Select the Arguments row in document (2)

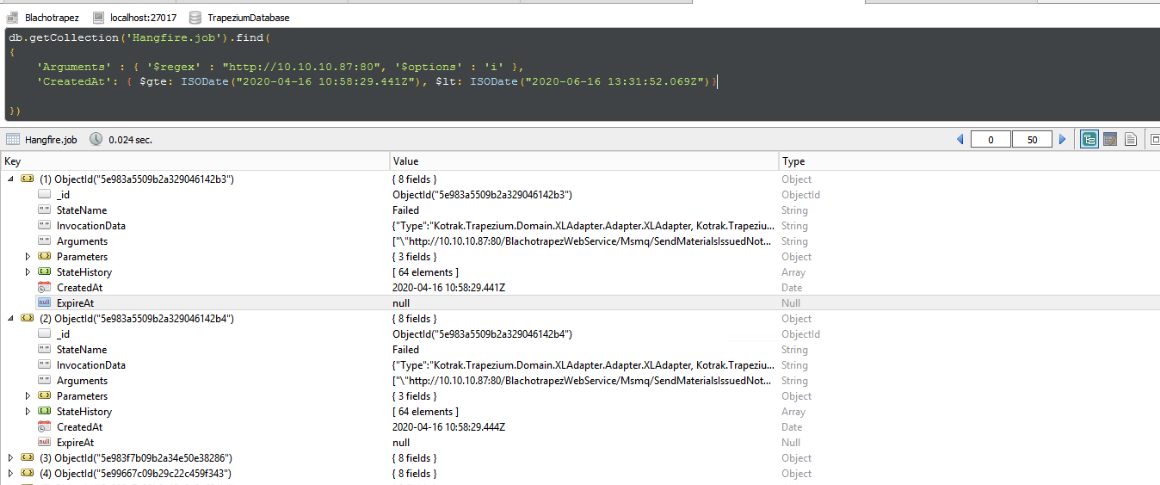(x=580, y=380)
